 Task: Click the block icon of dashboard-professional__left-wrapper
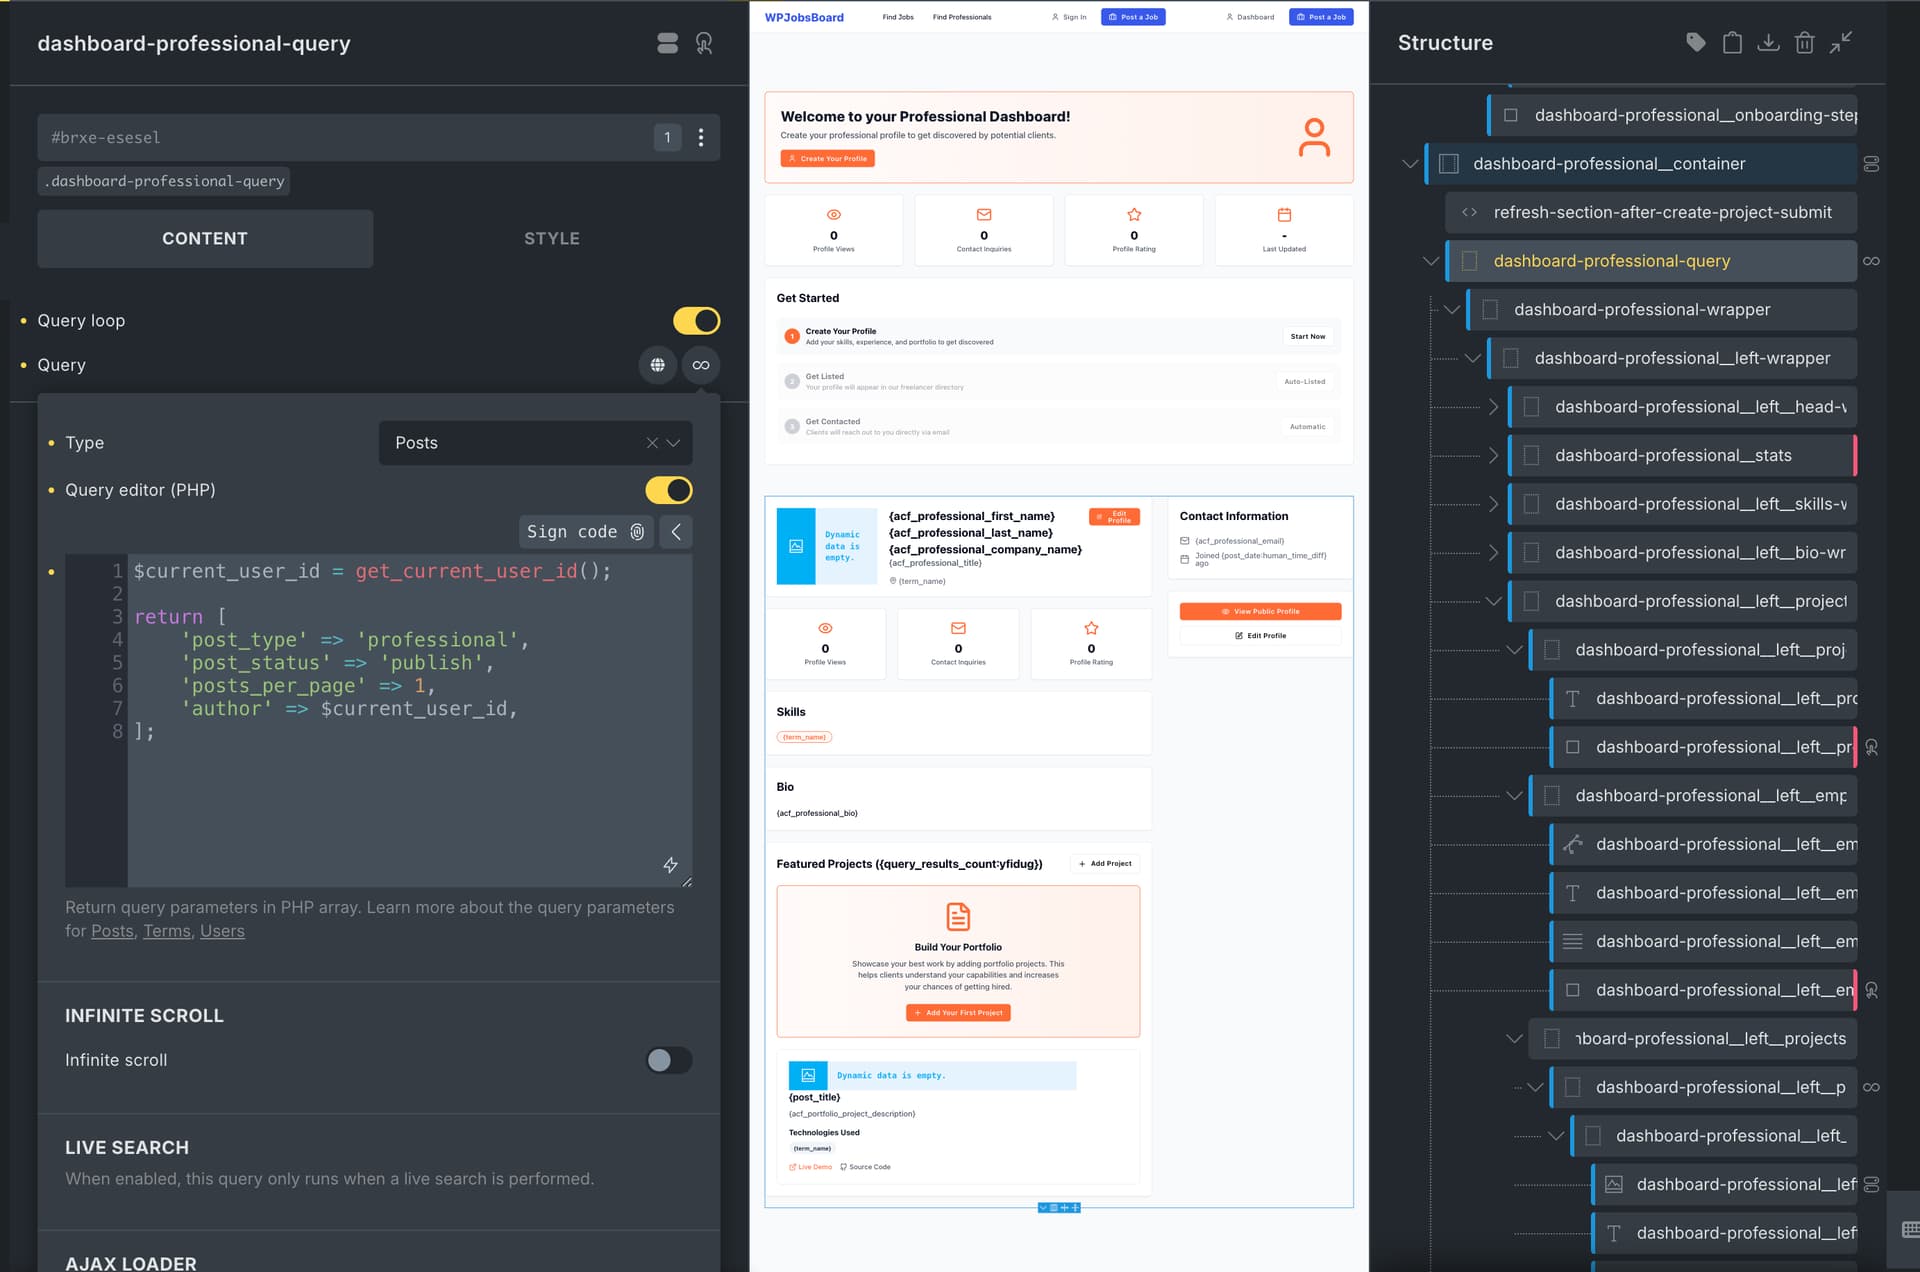[x=1510, y=358]
